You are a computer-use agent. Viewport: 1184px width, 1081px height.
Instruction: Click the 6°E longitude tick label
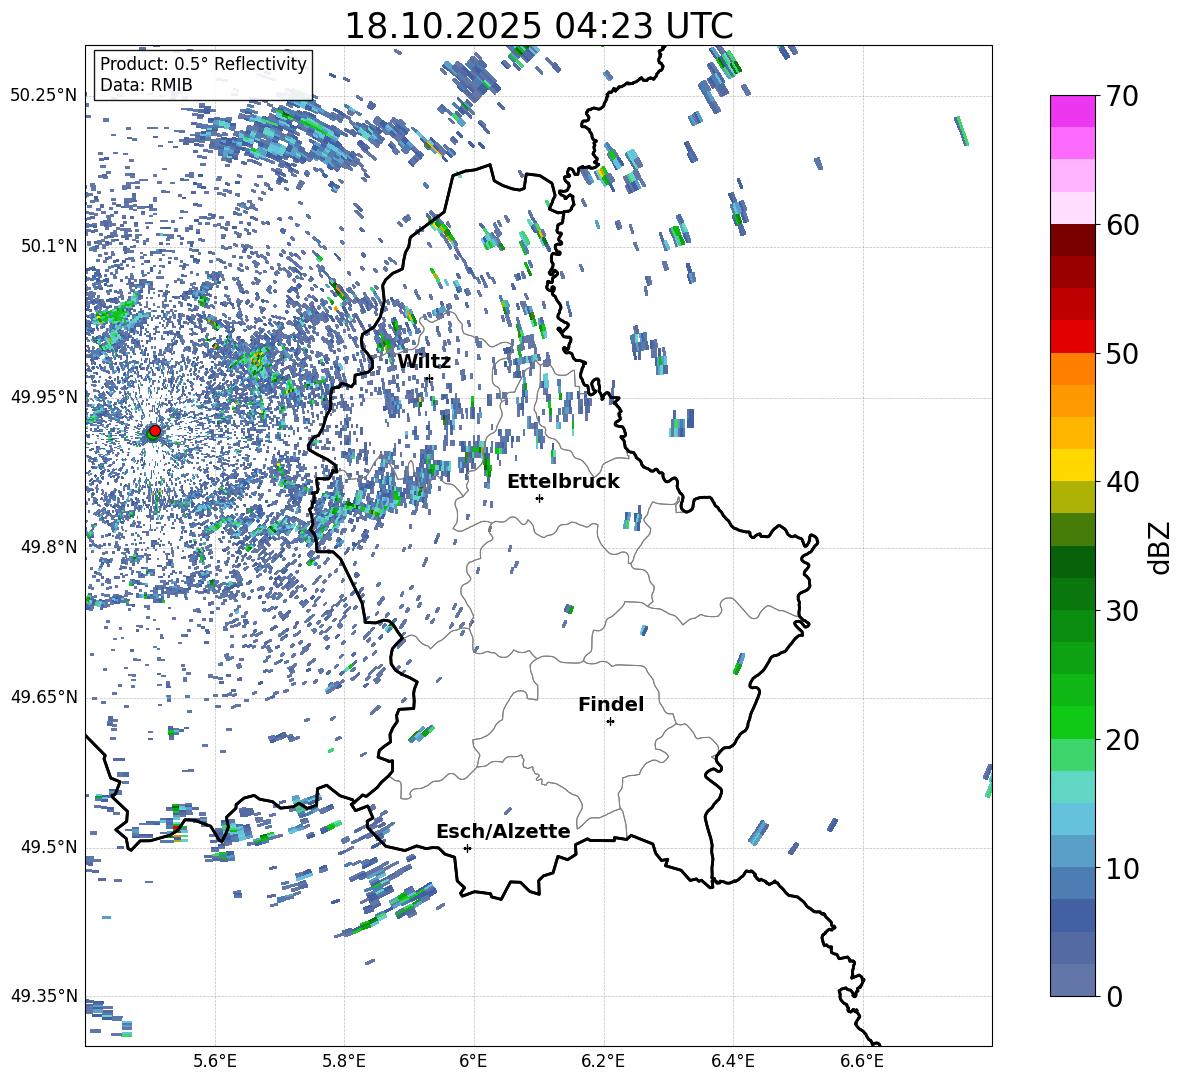click(x=473, y=1061)
